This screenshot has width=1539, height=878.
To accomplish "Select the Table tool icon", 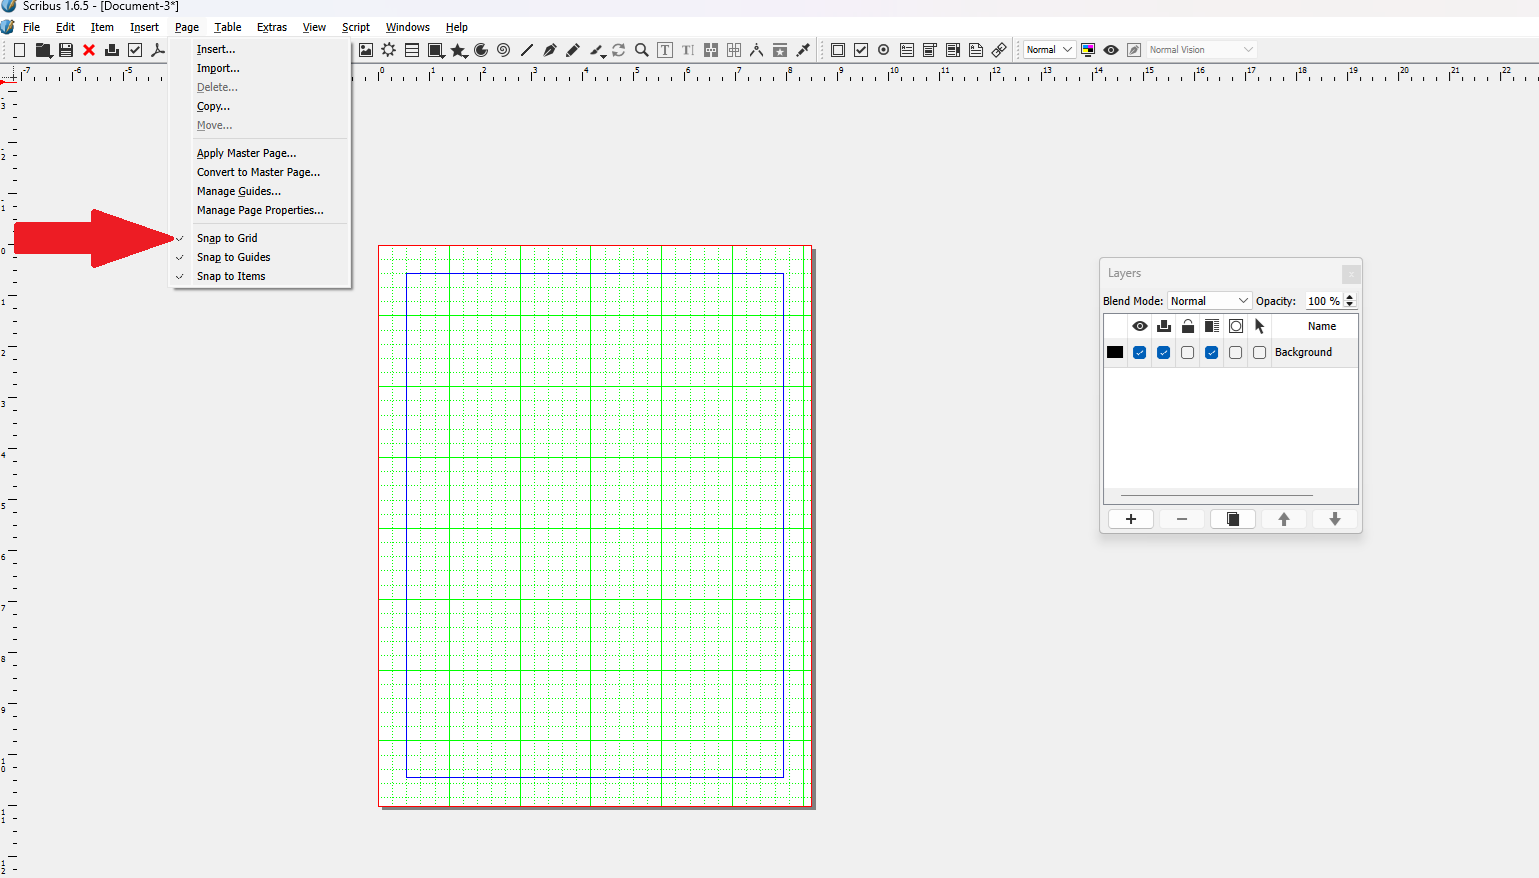I will [x=412, y=50].
